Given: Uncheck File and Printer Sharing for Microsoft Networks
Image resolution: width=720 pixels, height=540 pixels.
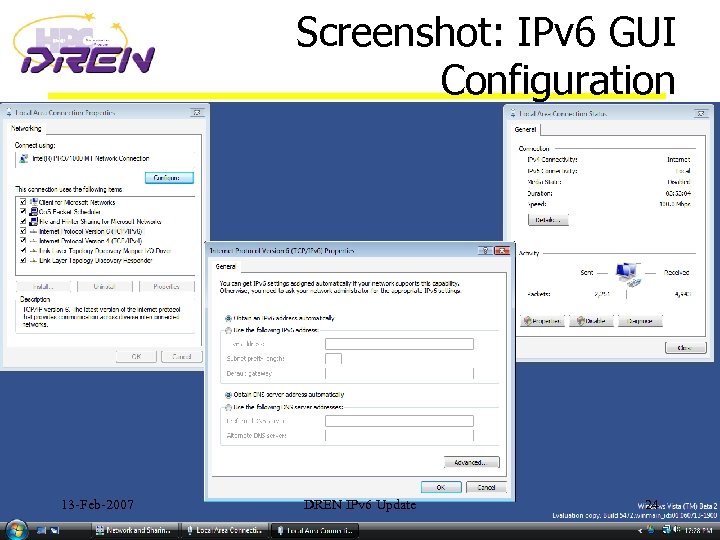Looking at the screenshot, I should pyautogui.click(x=23, y=221).
